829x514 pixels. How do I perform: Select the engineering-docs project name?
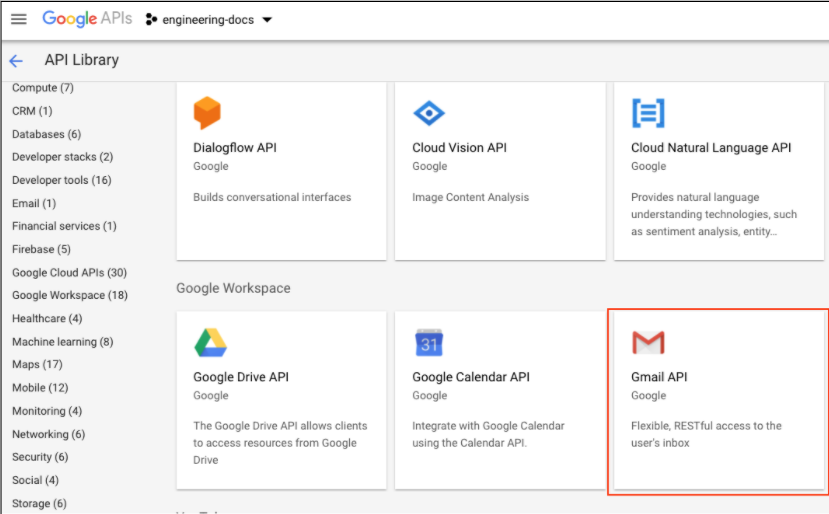coord(208,20)
